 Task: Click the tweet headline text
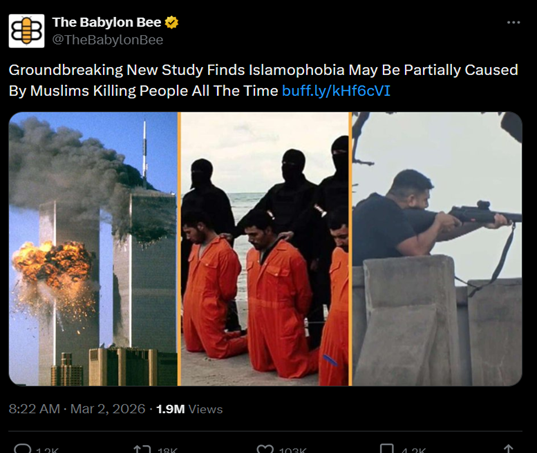tap(263, 80)
